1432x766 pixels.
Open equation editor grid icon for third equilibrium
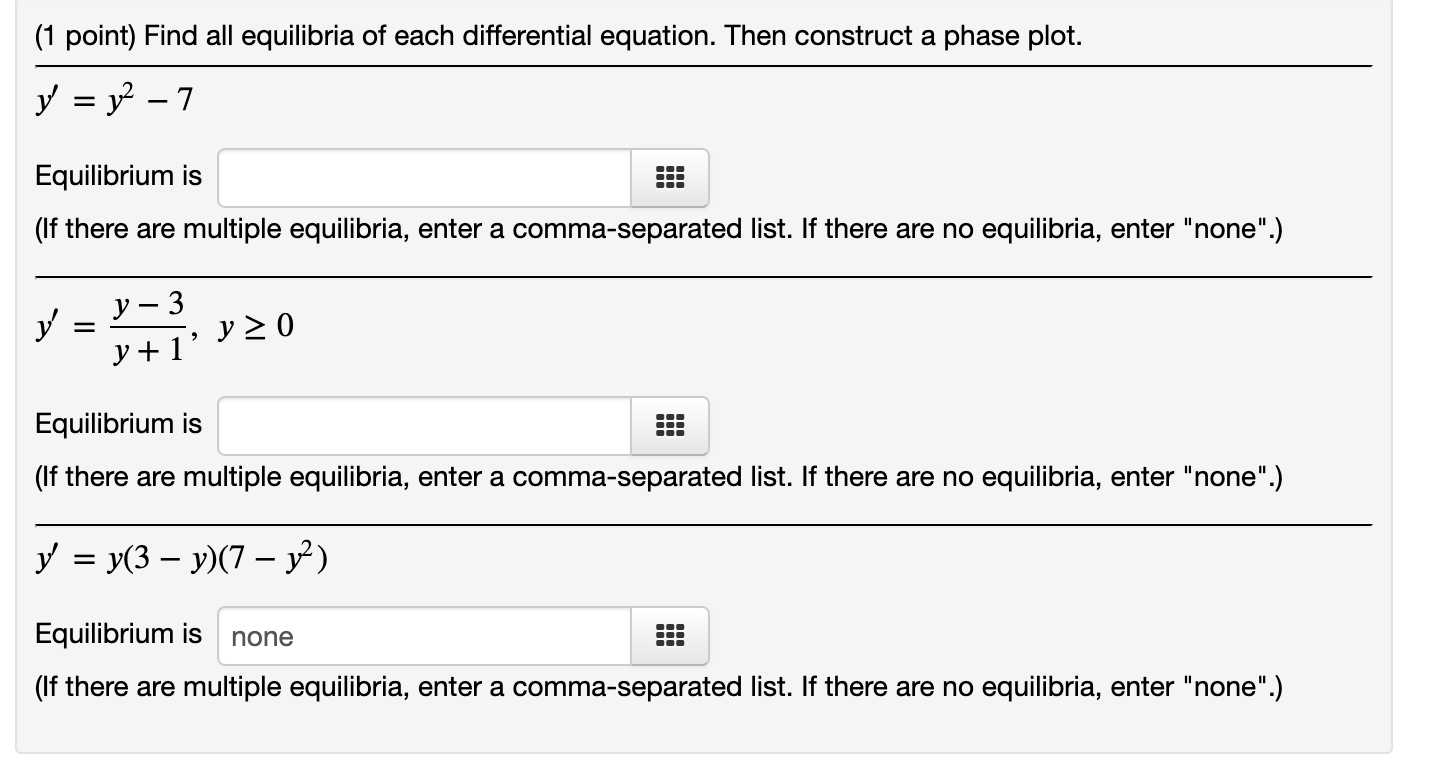(669, 636)
